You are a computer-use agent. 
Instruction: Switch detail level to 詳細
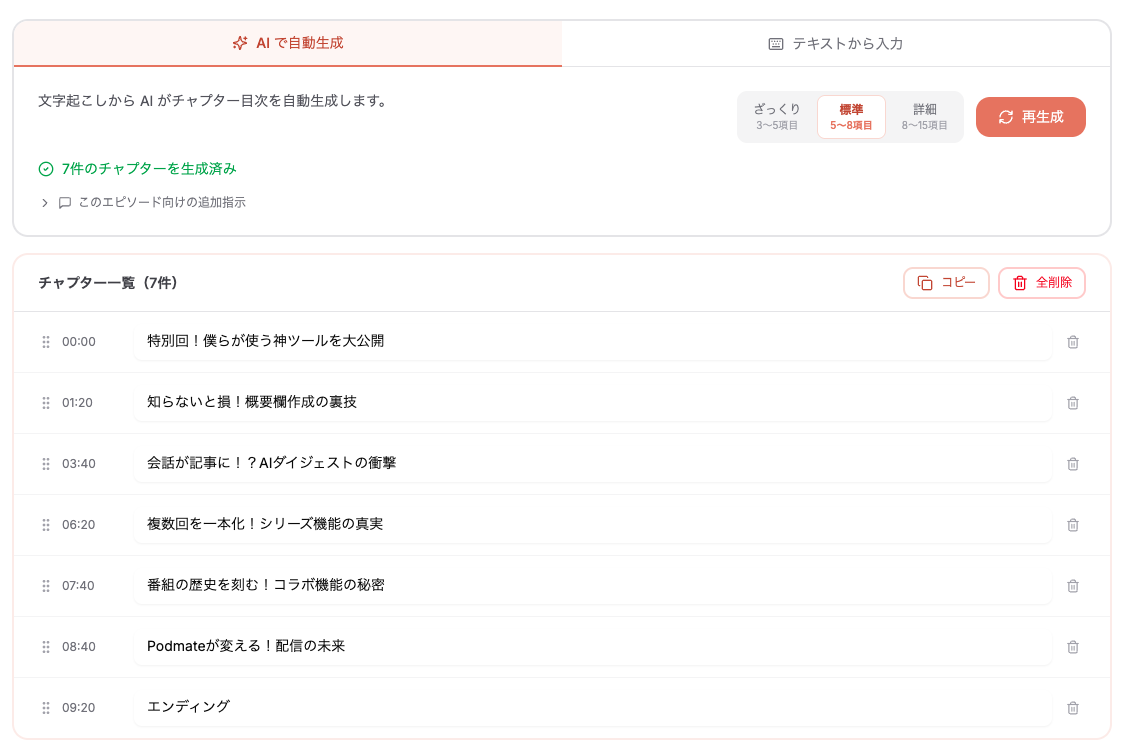(x=925, y=117)
